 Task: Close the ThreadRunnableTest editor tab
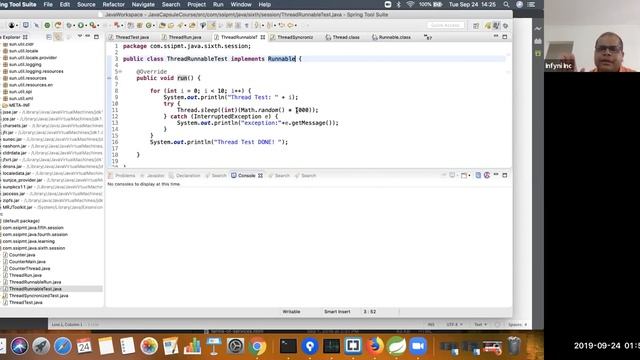coord(263,37)
